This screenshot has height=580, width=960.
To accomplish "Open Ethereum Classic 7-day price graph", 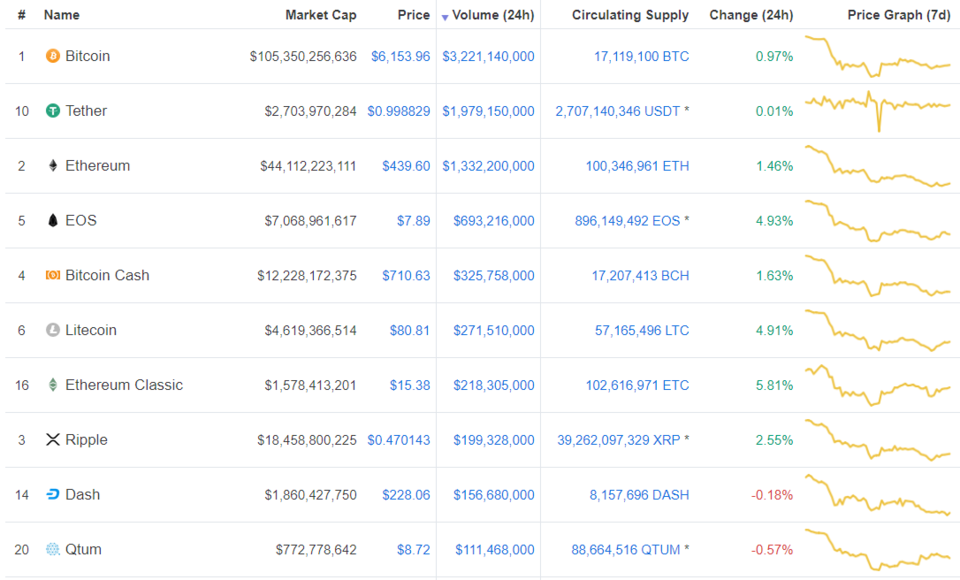I will 877,385.
